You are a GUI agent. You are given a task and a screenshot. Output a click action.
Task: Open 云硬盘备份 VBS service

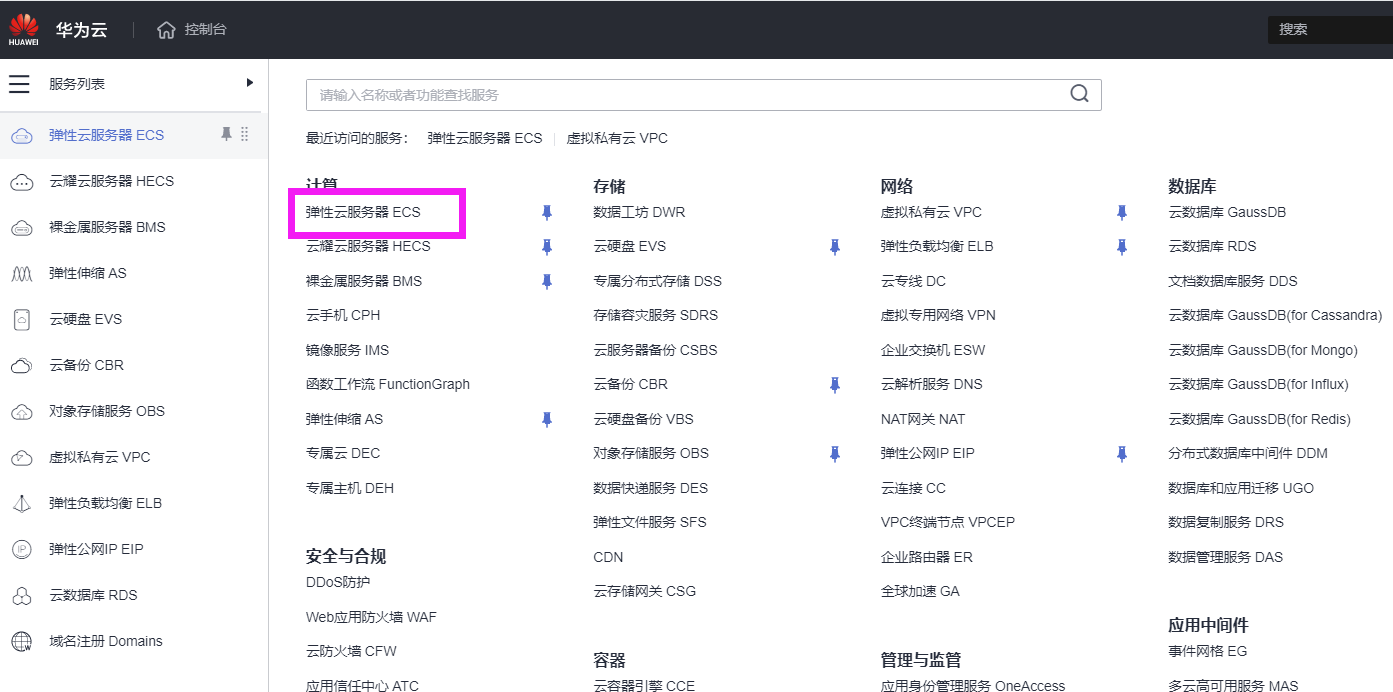(643, 419)
